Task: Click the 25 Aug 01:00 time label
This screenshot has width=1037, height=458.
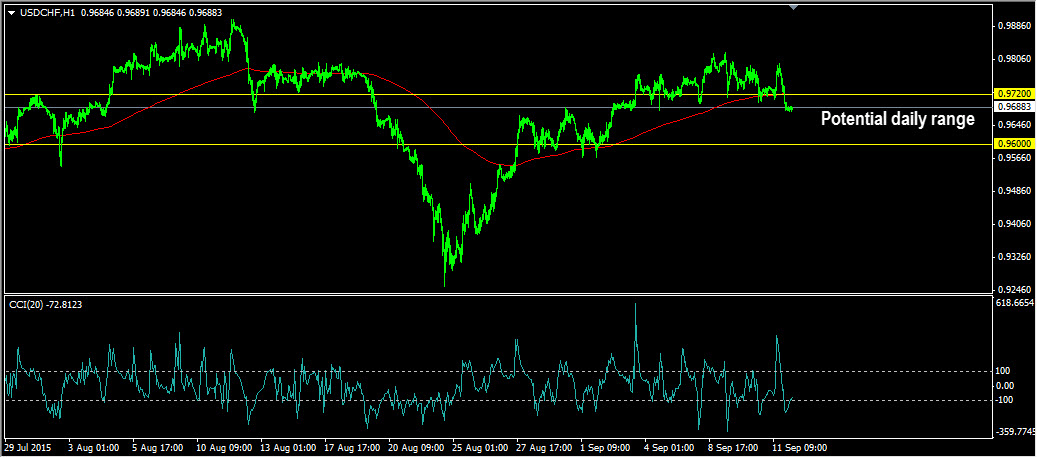Action: point(481,448)
